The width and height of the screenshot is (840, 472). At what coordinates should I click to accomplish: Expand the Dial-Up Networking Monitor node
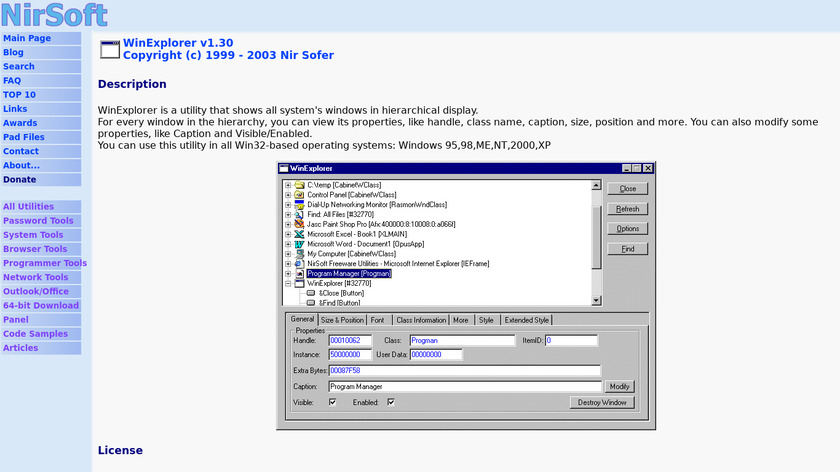[x=288, y=205]
